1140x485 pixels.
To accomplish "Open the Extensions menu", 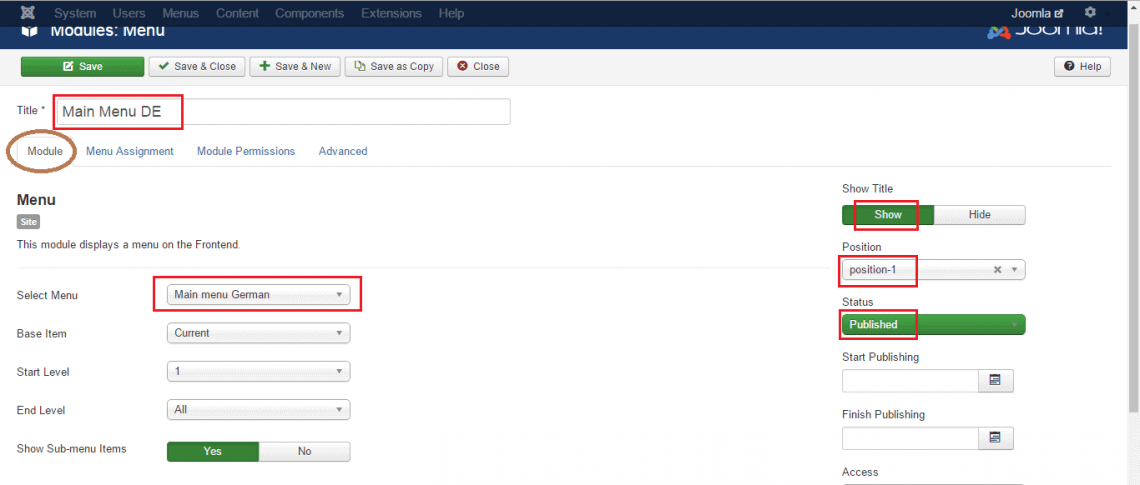I will (391, 13).
